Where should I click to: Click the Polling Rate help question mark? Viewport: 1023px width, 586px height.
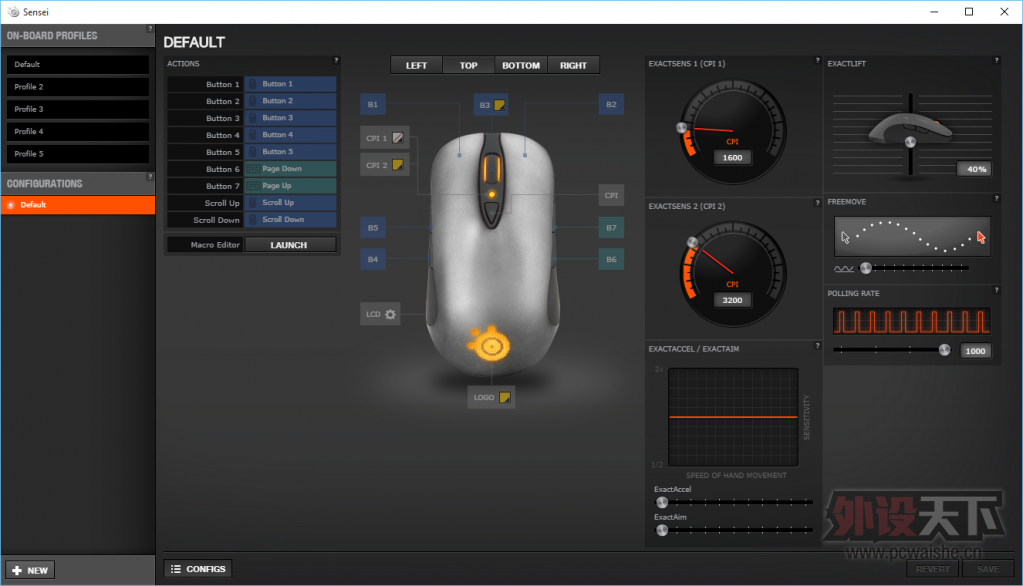tap(996, 290)
